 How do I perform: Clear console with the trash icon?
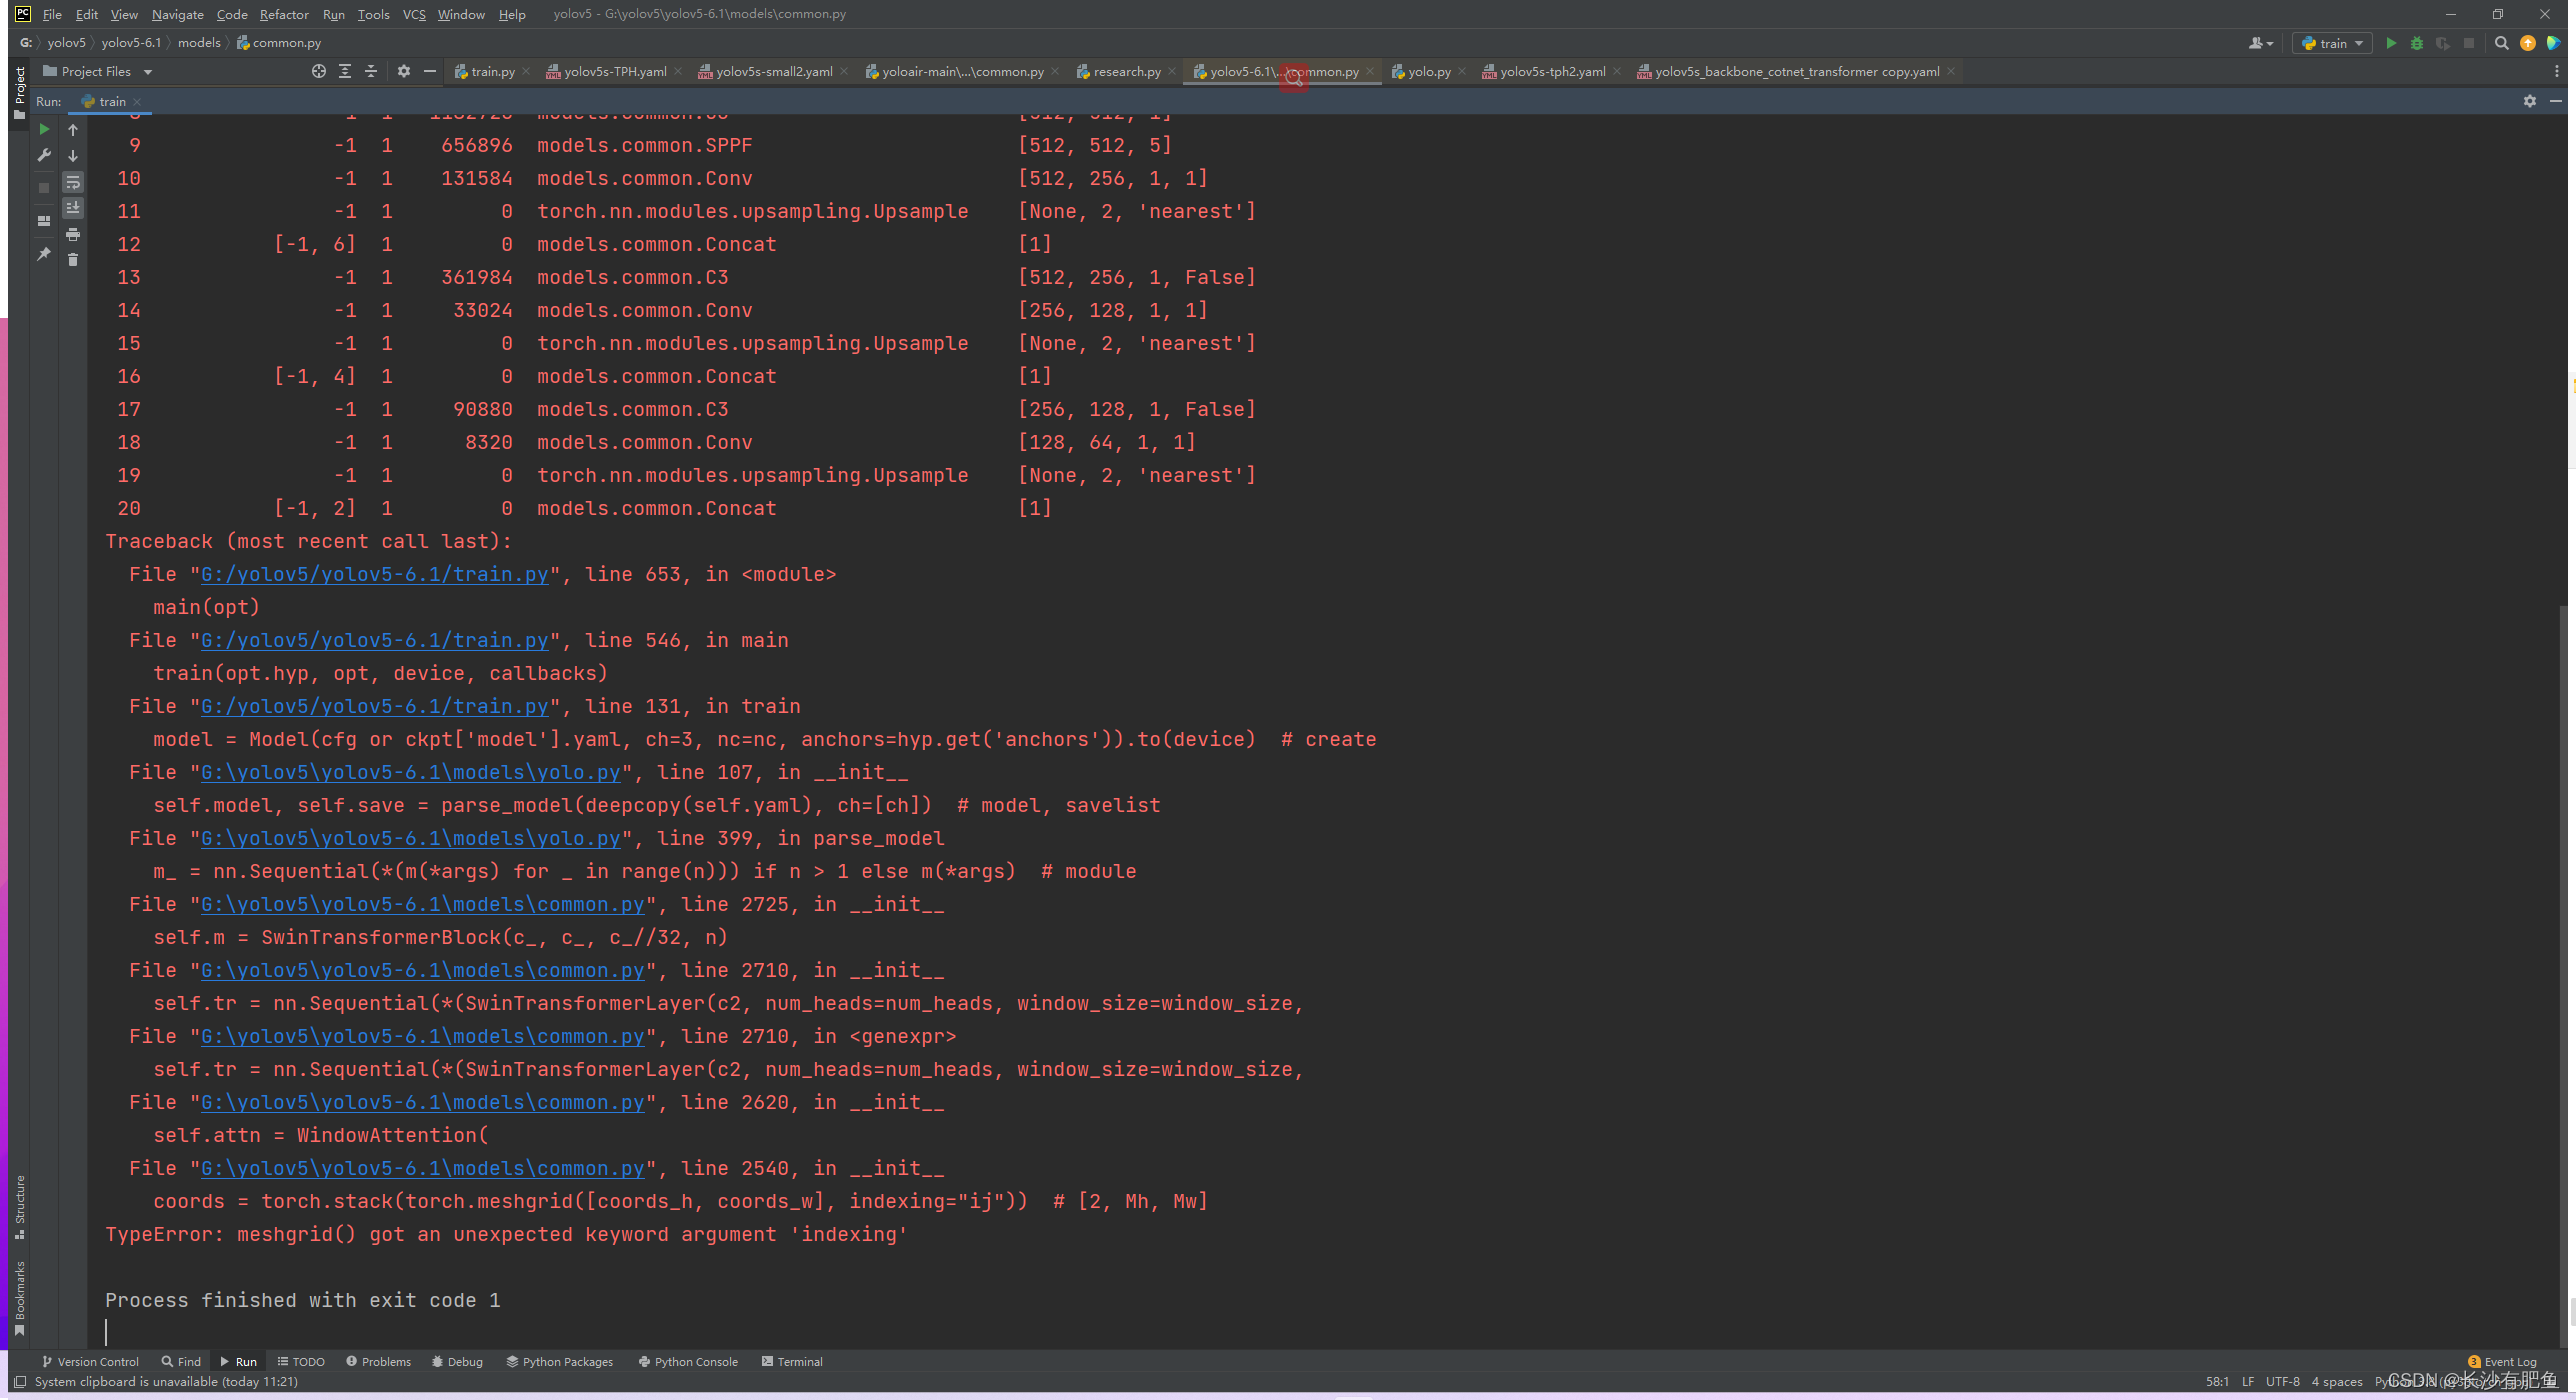73,260
